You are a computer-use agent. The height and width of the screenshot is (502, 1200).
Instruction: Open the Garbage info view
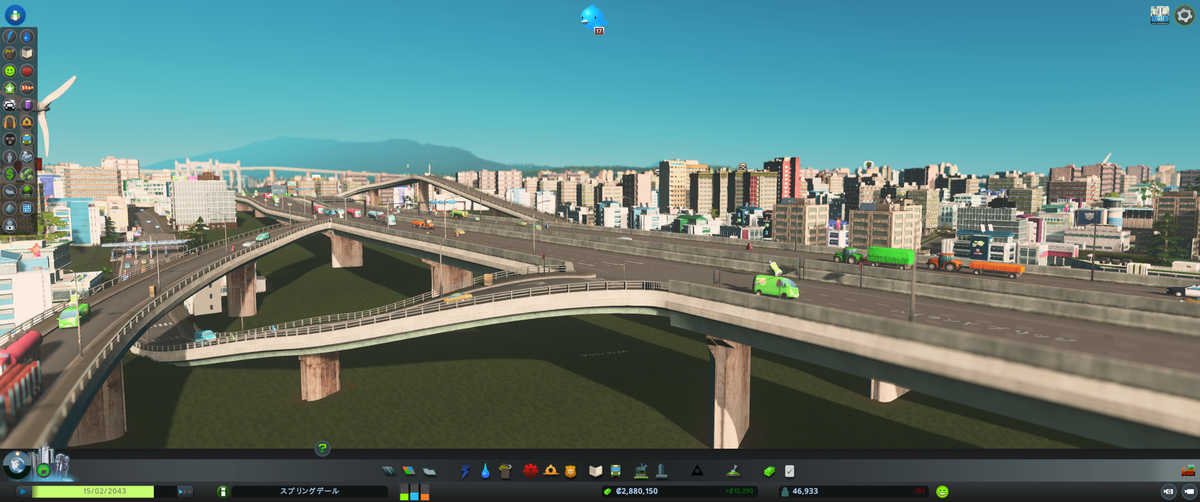10,53
